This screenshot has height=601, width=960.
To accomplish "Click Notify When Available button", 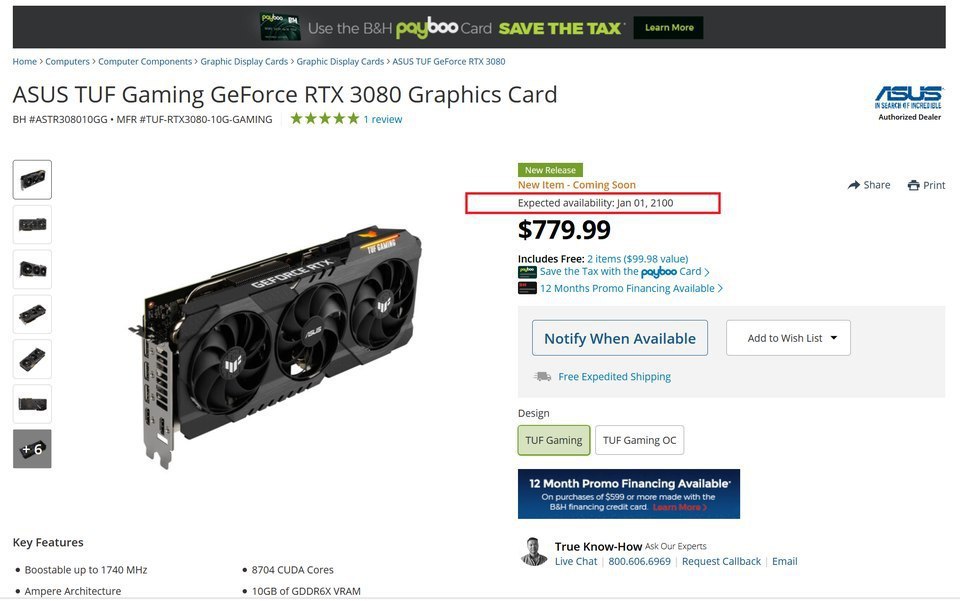I will click(x=620, y=338).
